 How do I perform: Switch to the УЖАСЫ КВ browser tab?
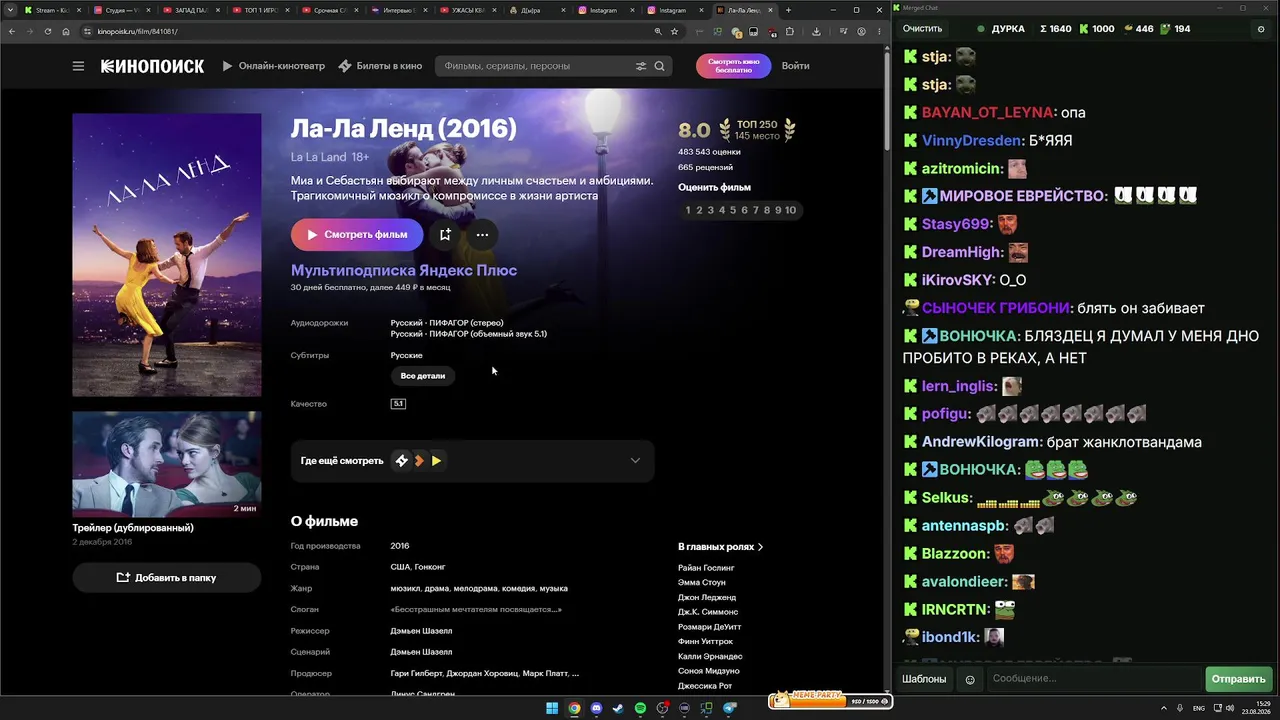[470, 10]
